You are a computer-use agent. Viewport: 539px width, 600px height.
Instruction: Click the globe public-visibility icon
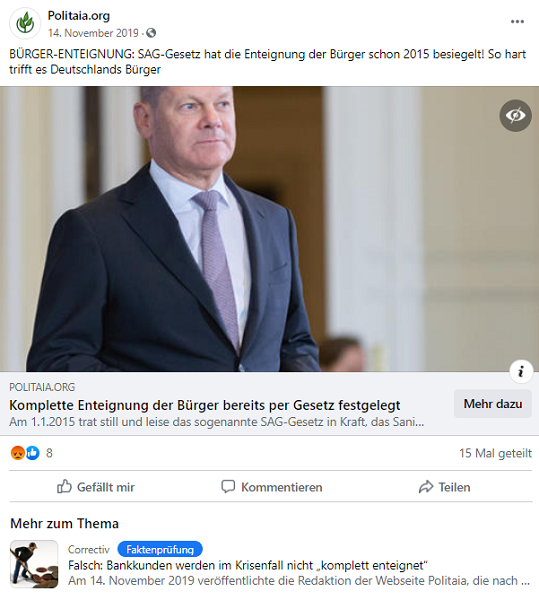click(x=151, y=33)
